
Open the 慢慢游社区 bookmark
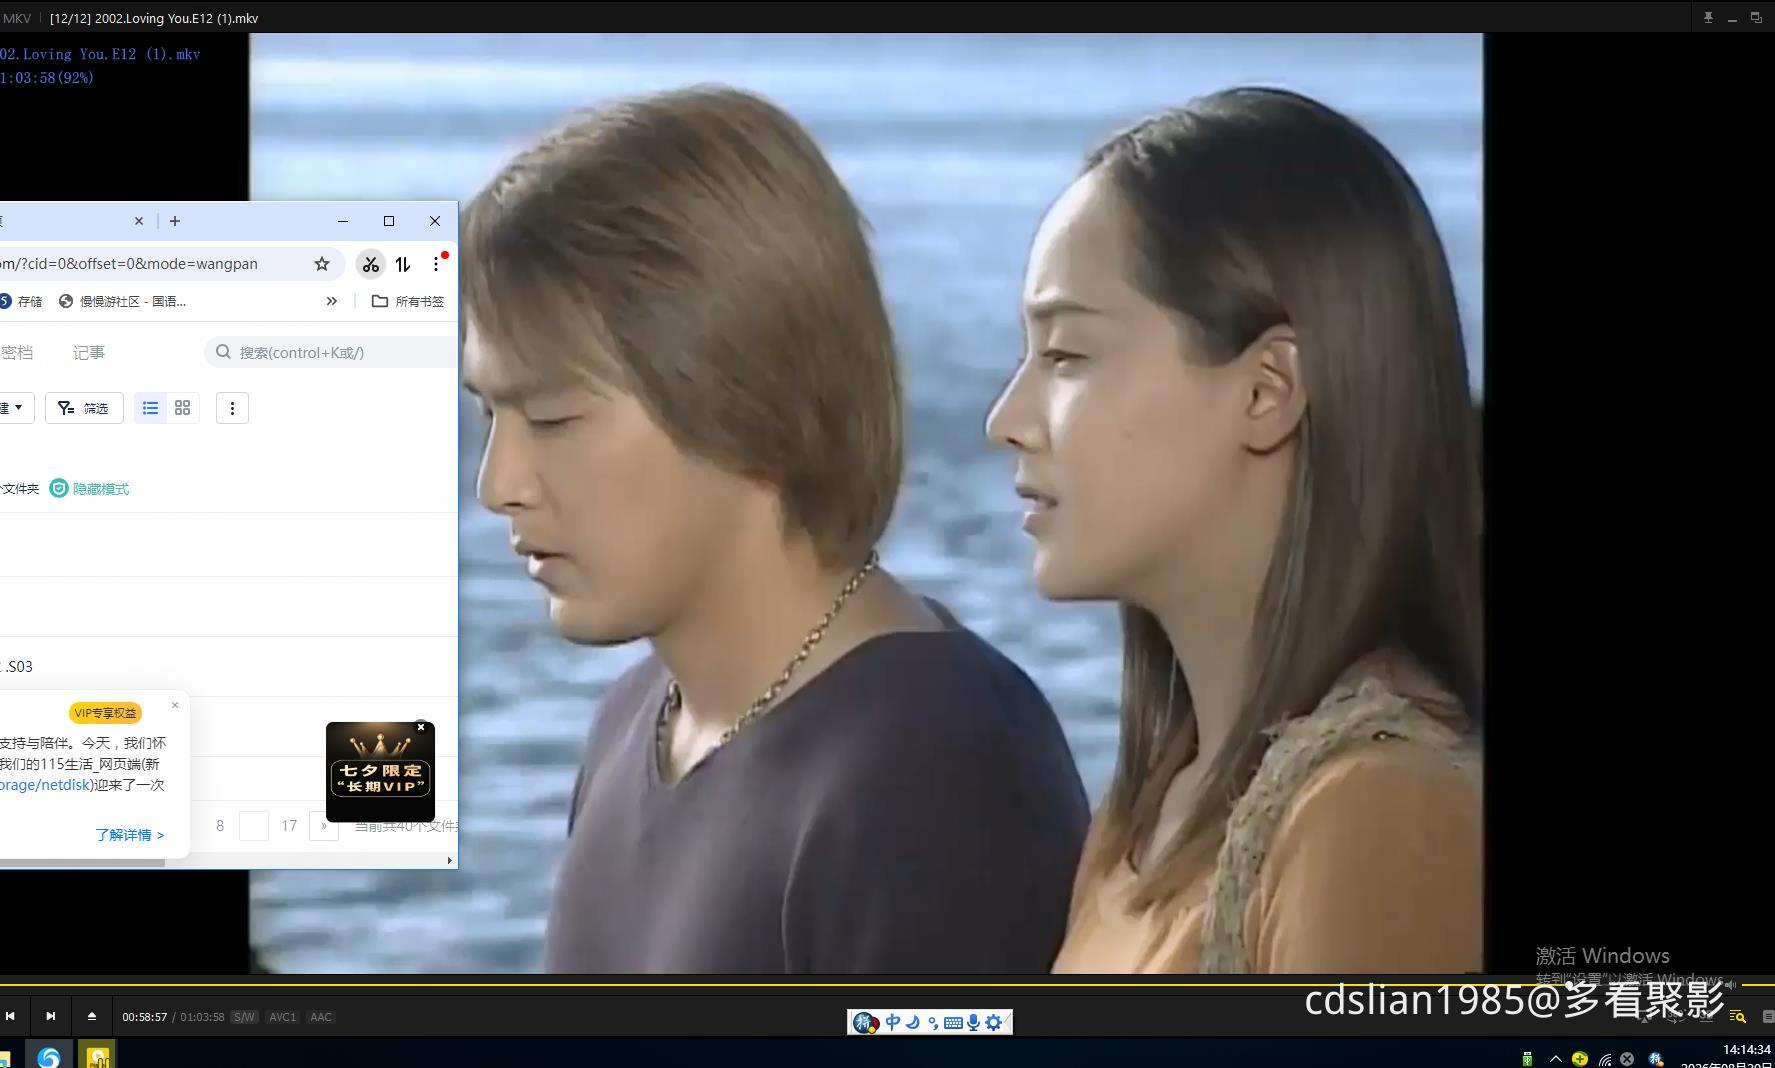[x=123, y=301]
